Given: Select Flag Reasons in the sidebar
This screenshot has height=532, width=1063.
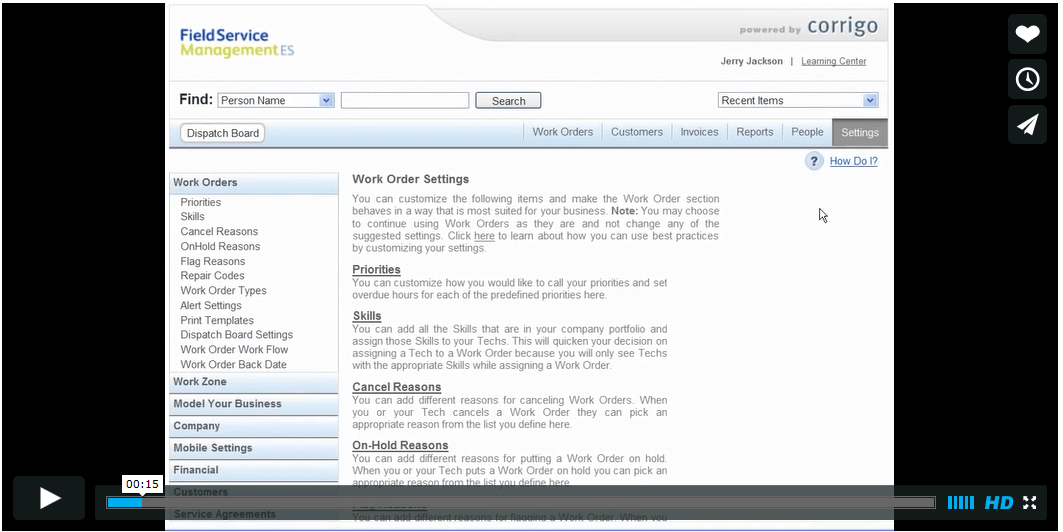Looking at the screenshot, I should tap(213, 261).
